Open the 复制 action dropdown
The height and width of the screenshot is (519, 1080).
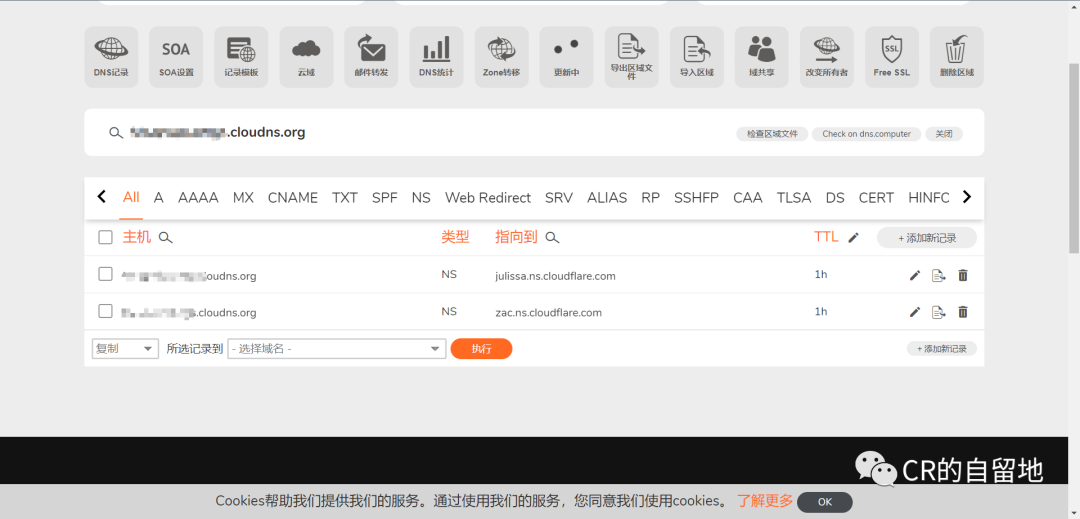click(x=125, y=349)
